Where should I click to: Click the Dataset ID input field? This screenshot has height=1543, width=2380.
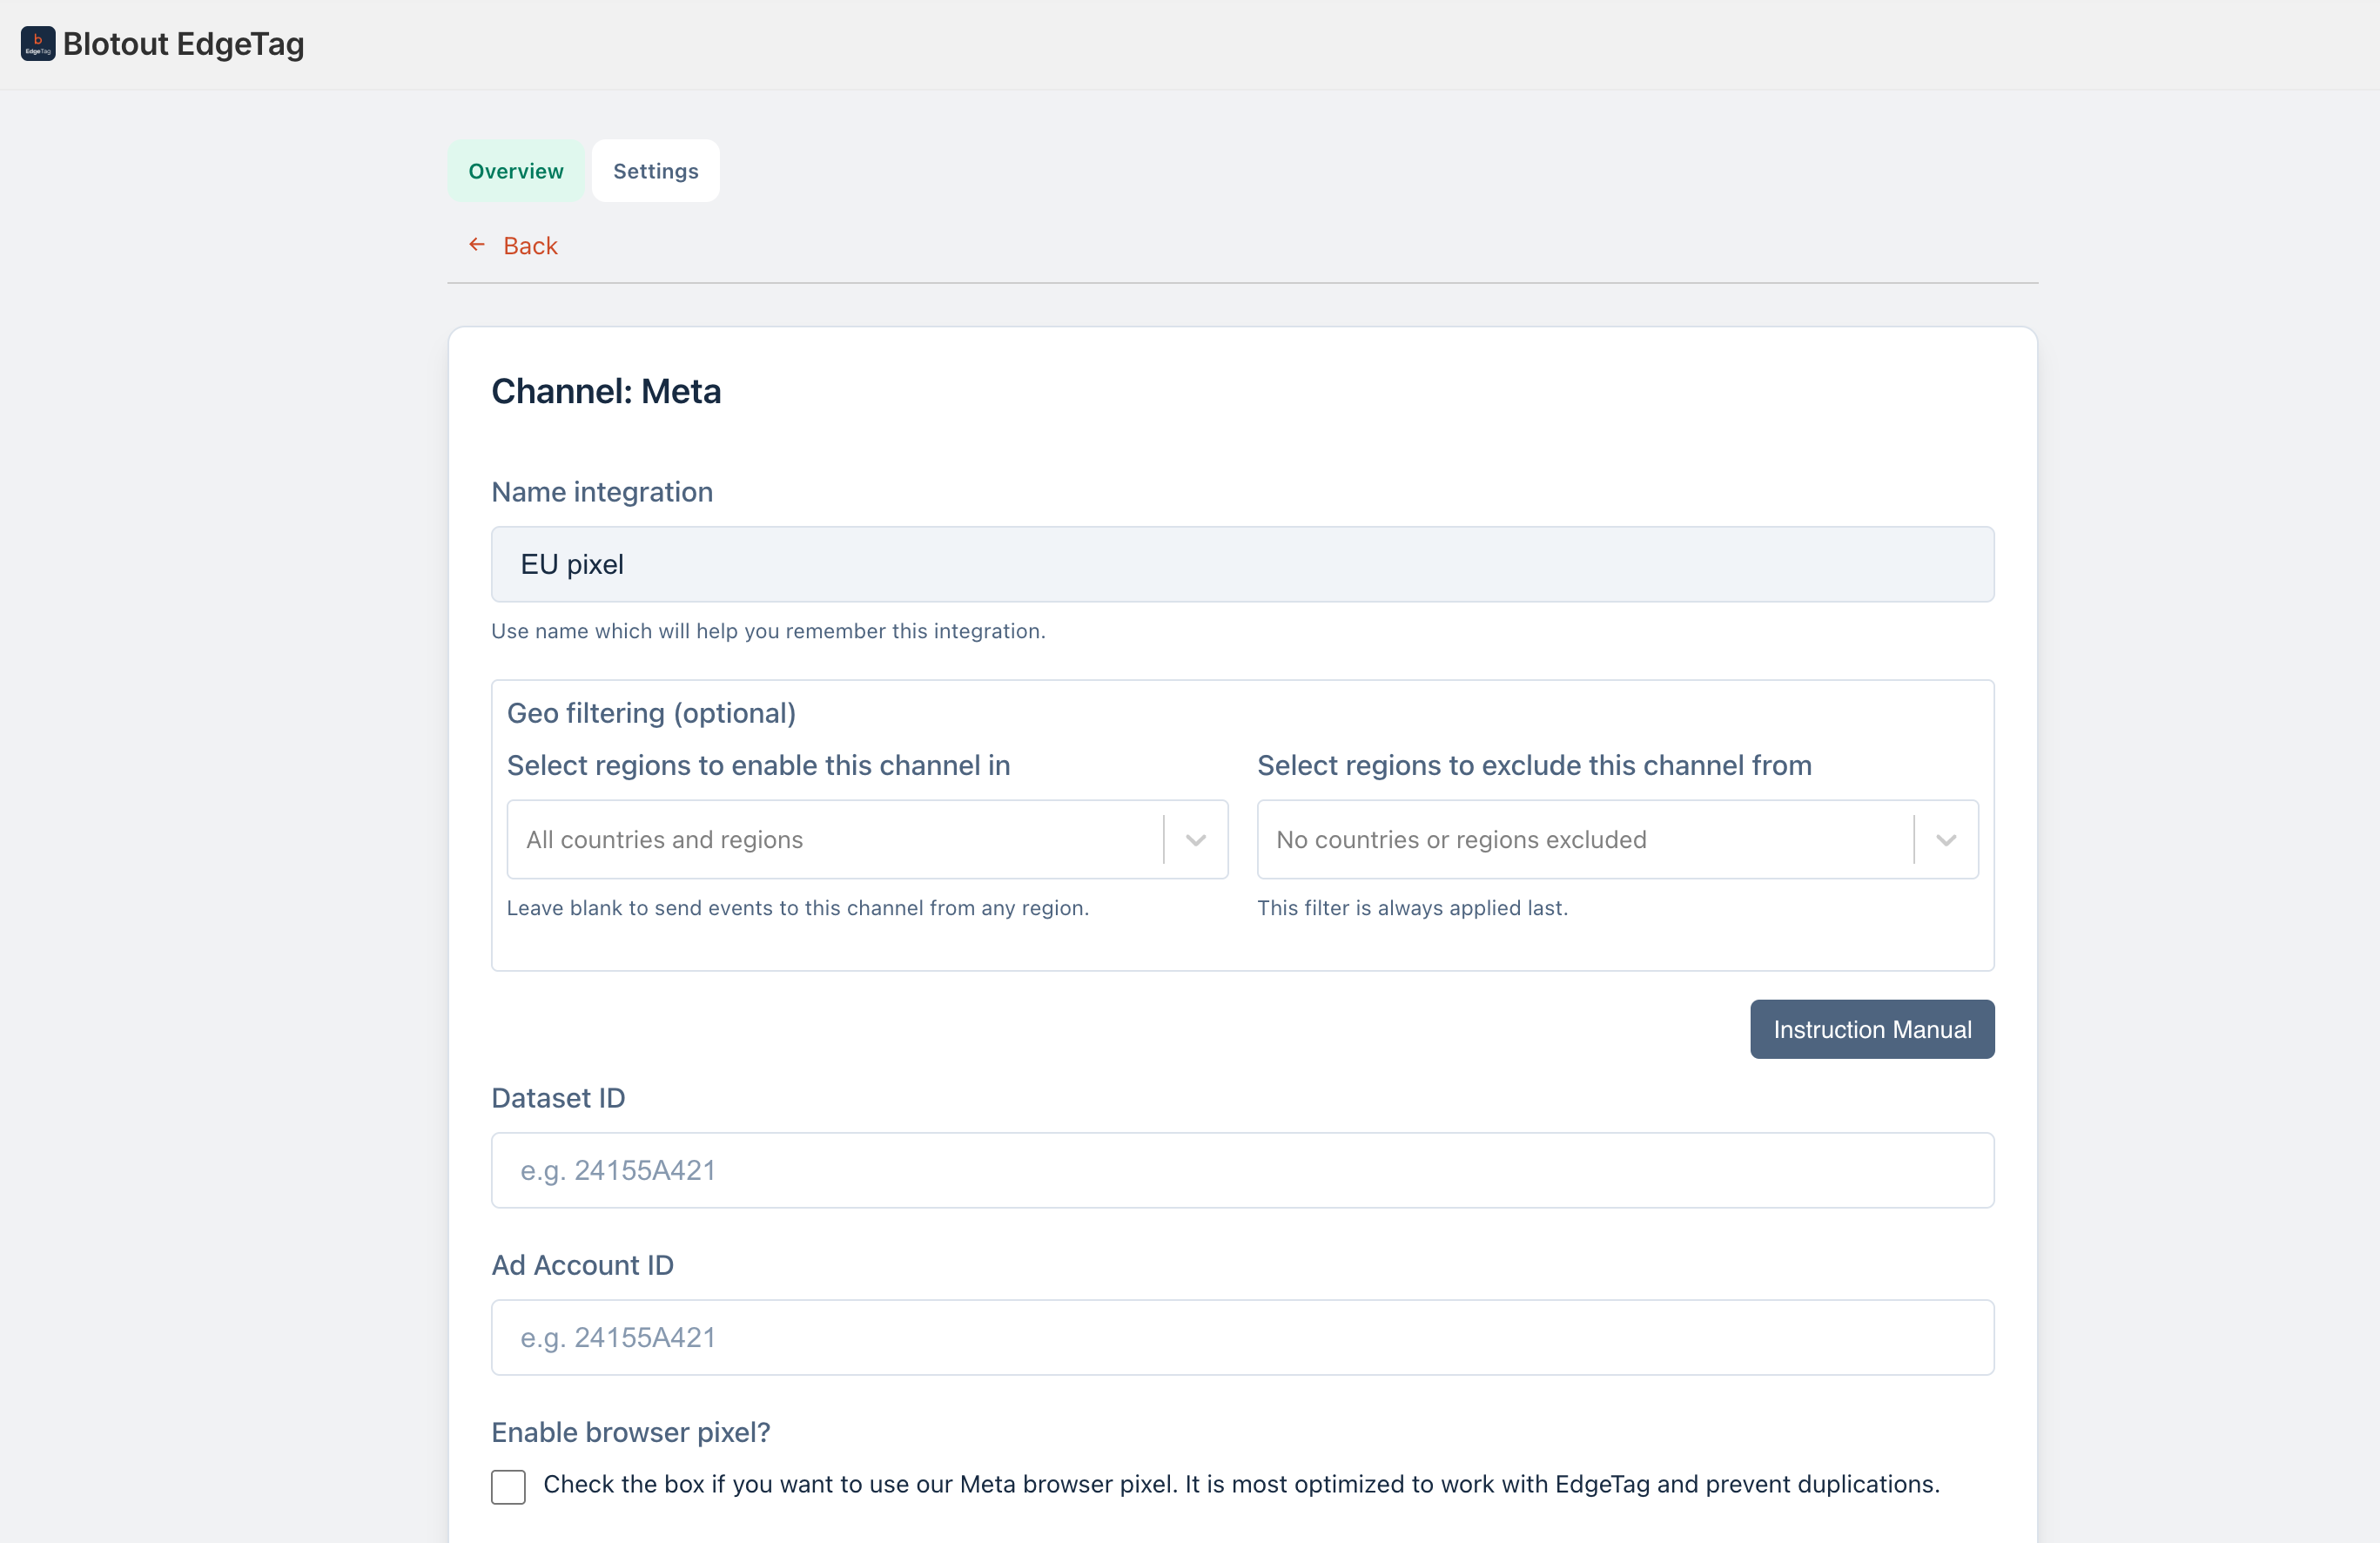point(1242,1170)
